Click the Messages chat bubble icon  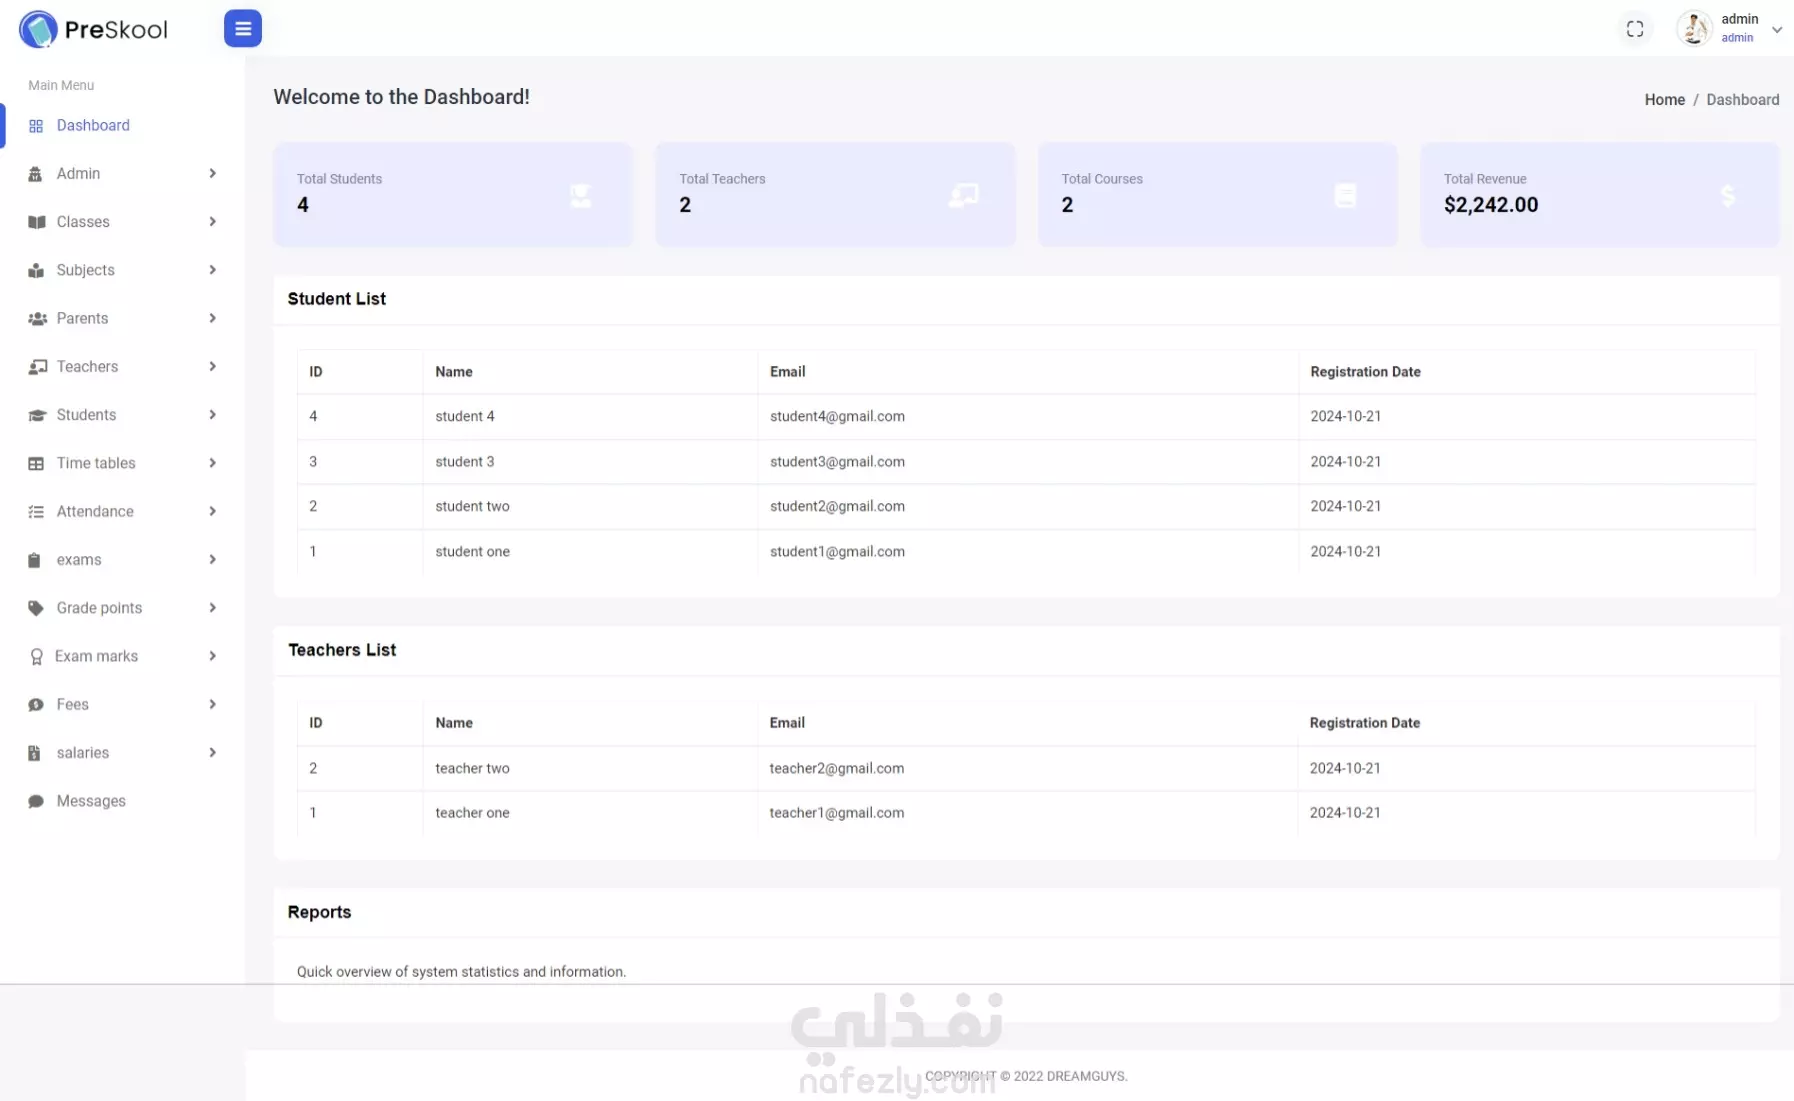[36, 801]
